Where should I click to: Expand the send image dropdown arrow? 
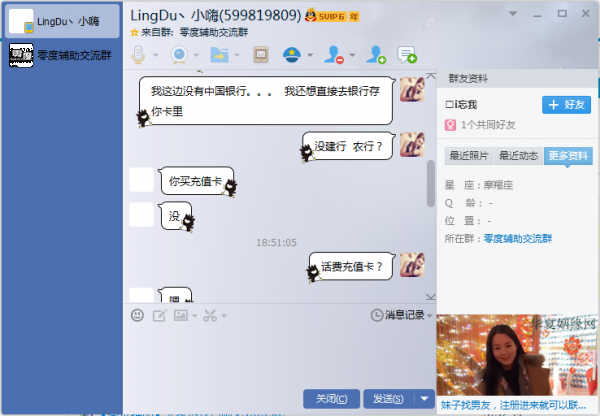click(195, 316)
